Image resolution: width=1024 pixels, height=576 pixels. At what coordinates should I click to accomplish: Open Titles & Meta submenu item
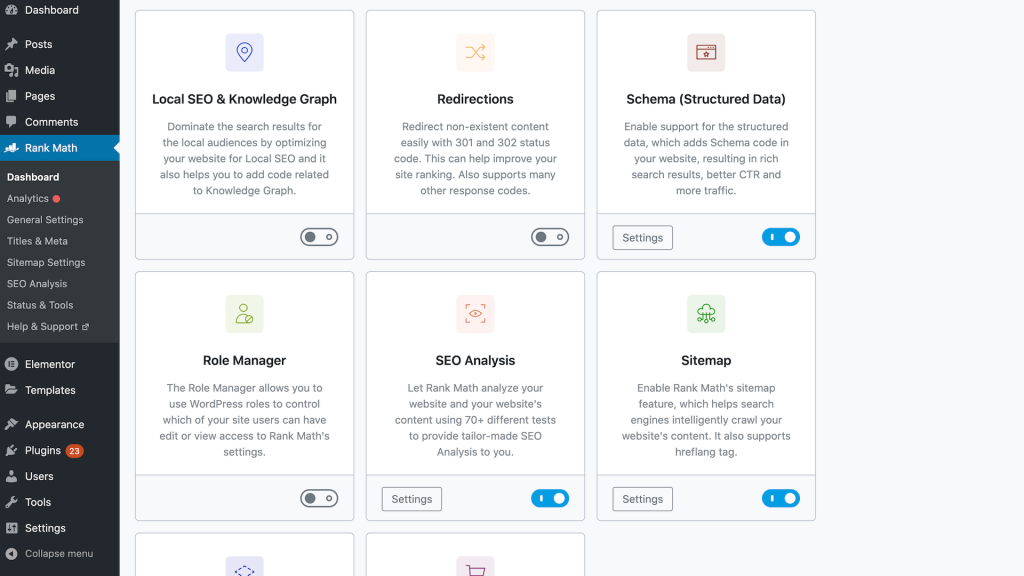click(37, 241)
